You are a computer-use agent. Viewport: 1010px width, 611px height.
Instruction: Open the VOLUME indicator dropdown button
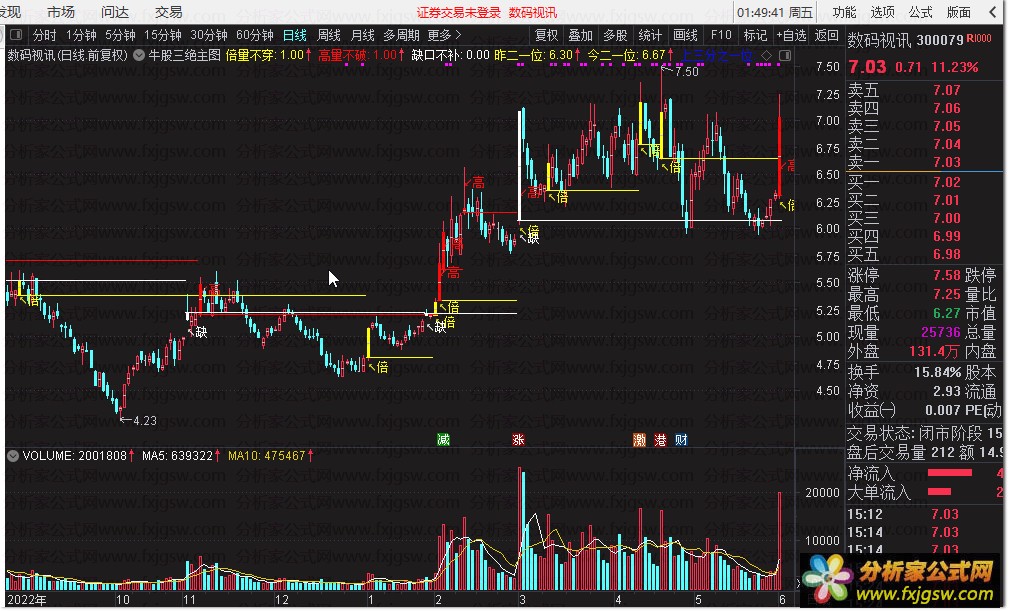(13, 456)
